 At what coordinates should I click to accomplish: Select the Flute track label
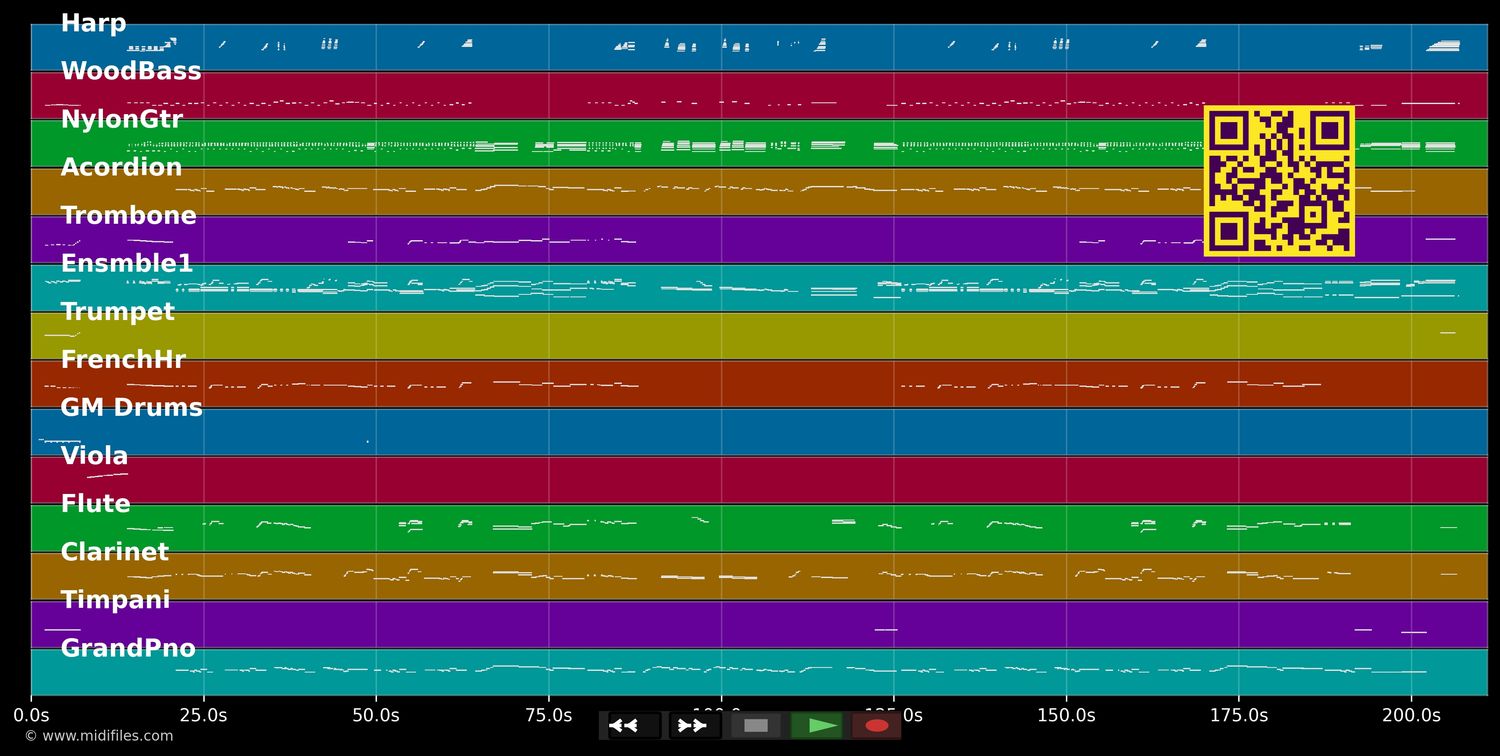pos(95,503)
